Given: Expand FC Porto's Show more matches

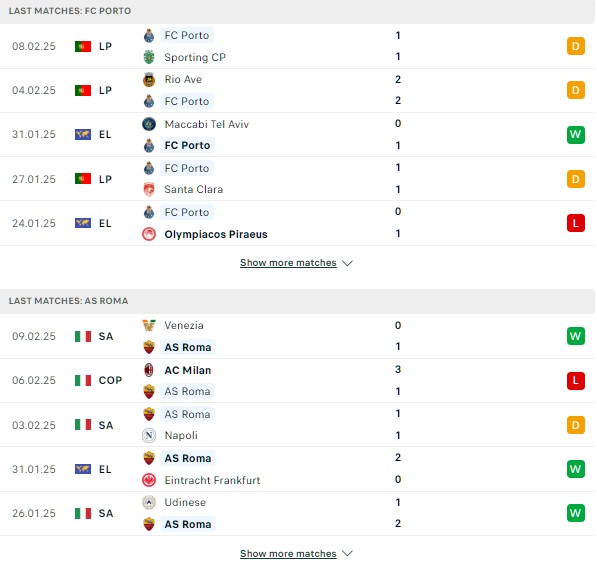Looking at the screenshot, I should (288, 263).
